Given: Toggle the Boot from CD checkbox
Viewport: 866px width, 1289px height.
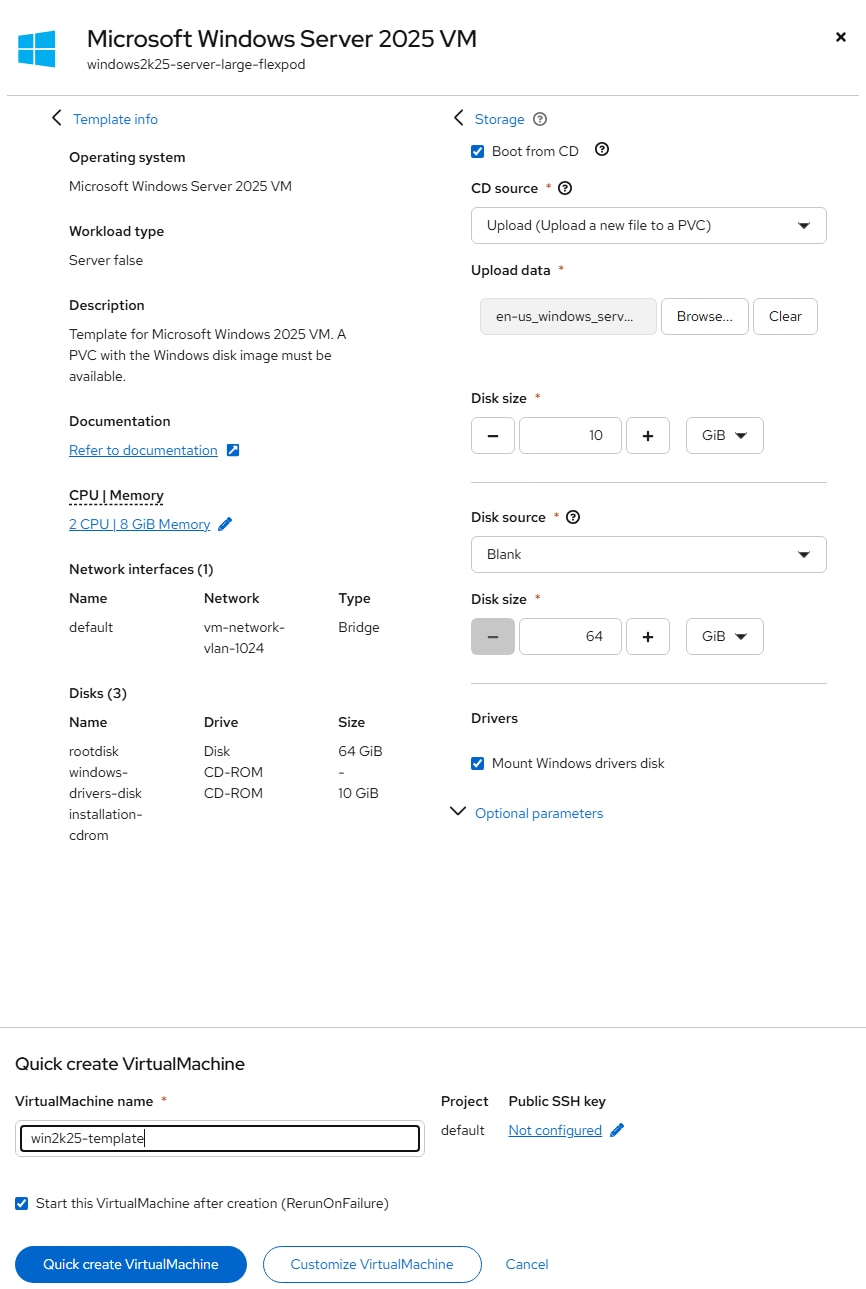Looking at the screenshot, I should click(x=478, y=151).
